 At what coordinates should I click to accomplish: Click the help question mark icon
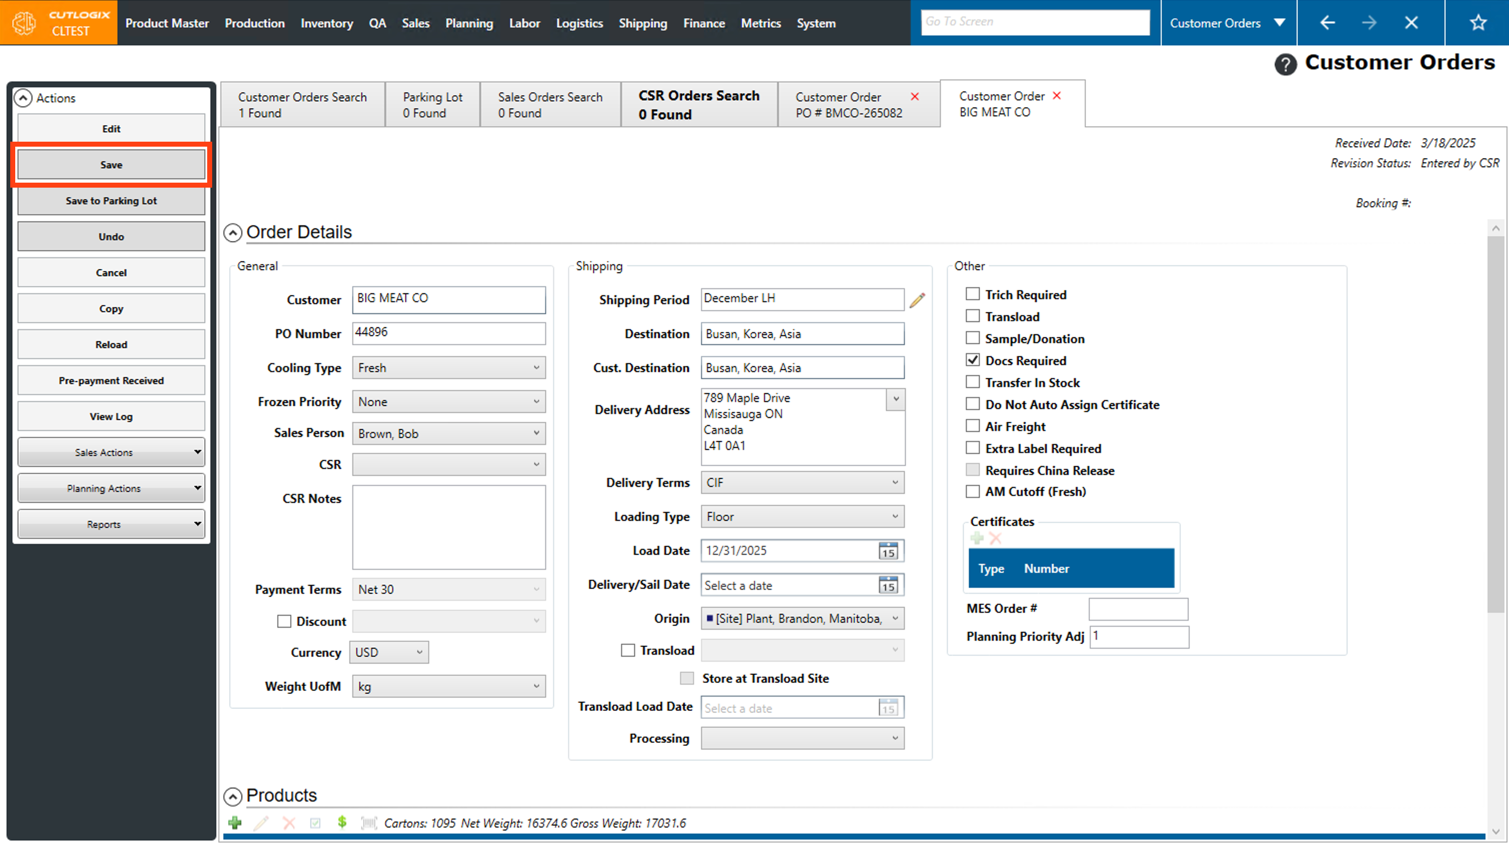pos(1285,64)
